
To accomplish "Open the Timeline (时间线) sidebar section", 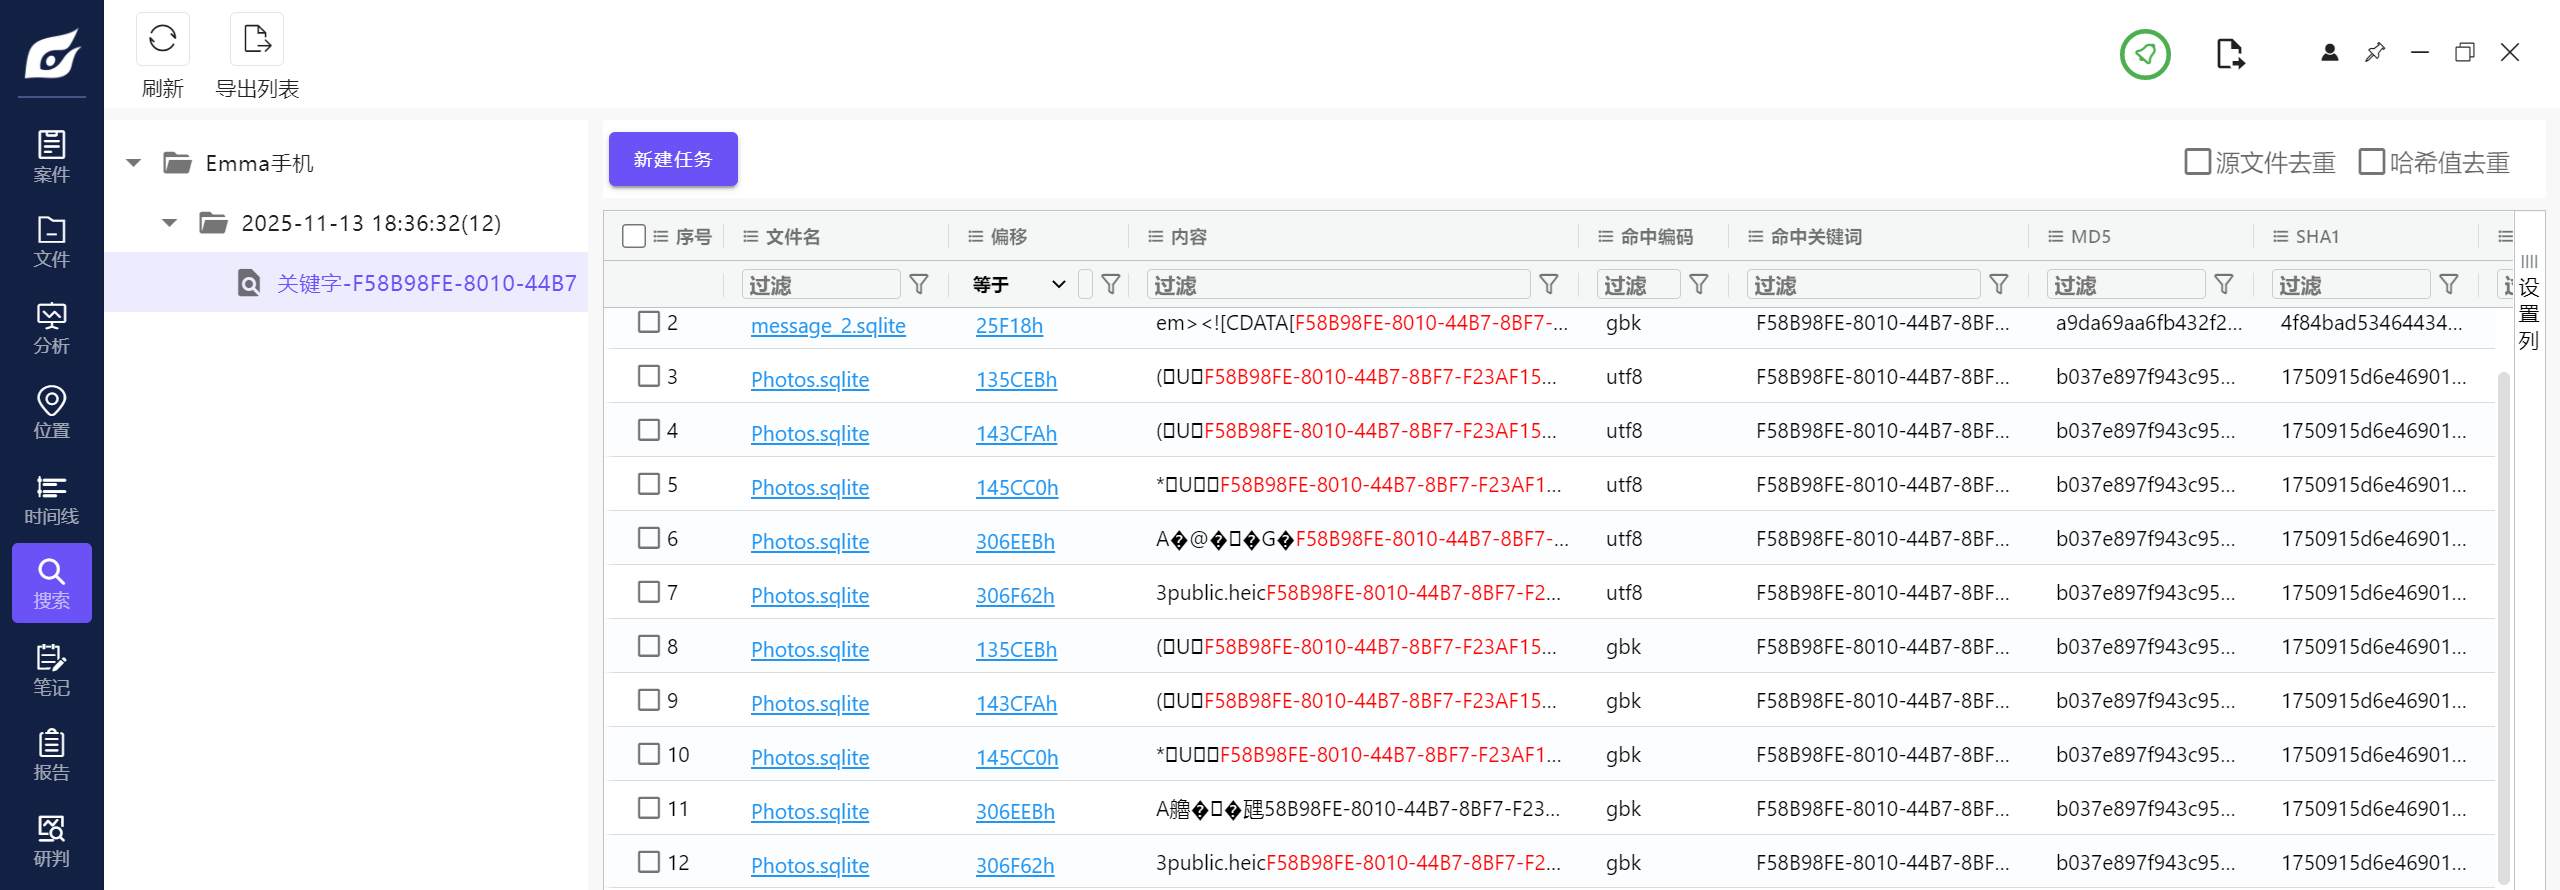I will (51, 499).
